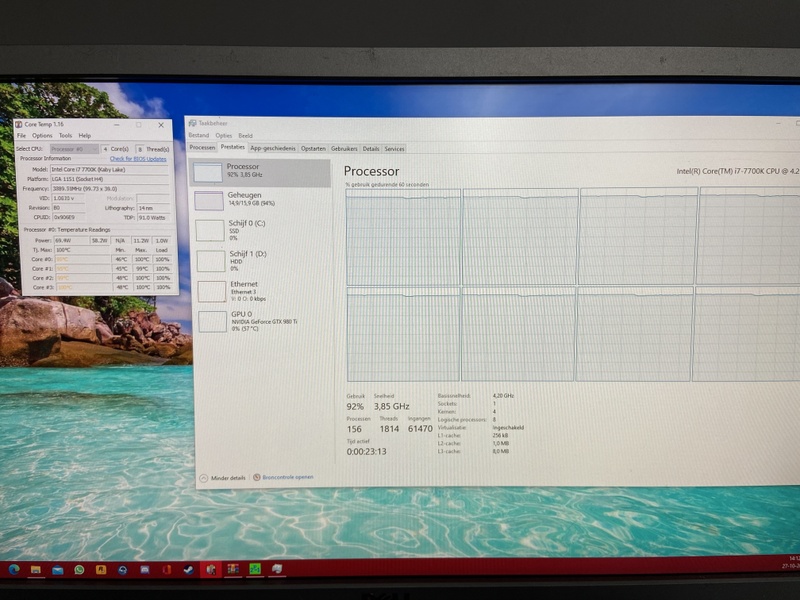The image size is (800, 600).
Task: Click the Check for BIOS Updates link
Action: pos(138,159)
